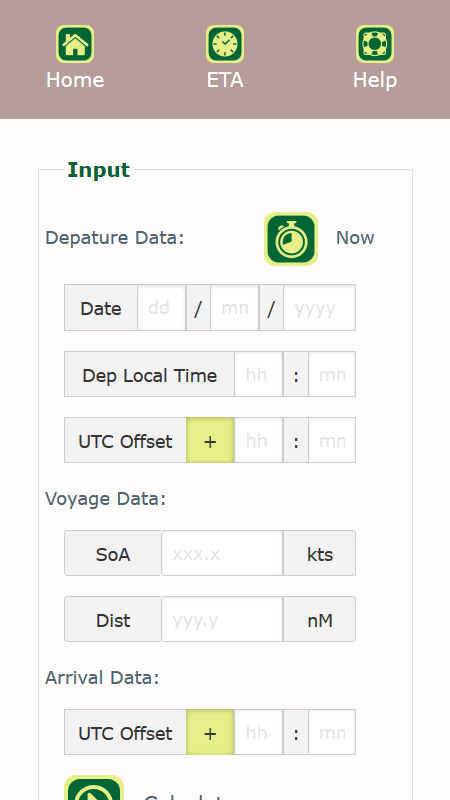Click the stopwatch Now icon
450x800 pixels.
click(x=291, y=239)
